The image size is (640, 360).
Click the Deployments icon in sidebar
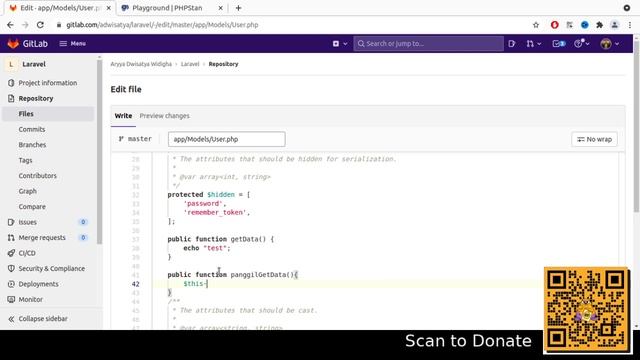tap(11, 284)
